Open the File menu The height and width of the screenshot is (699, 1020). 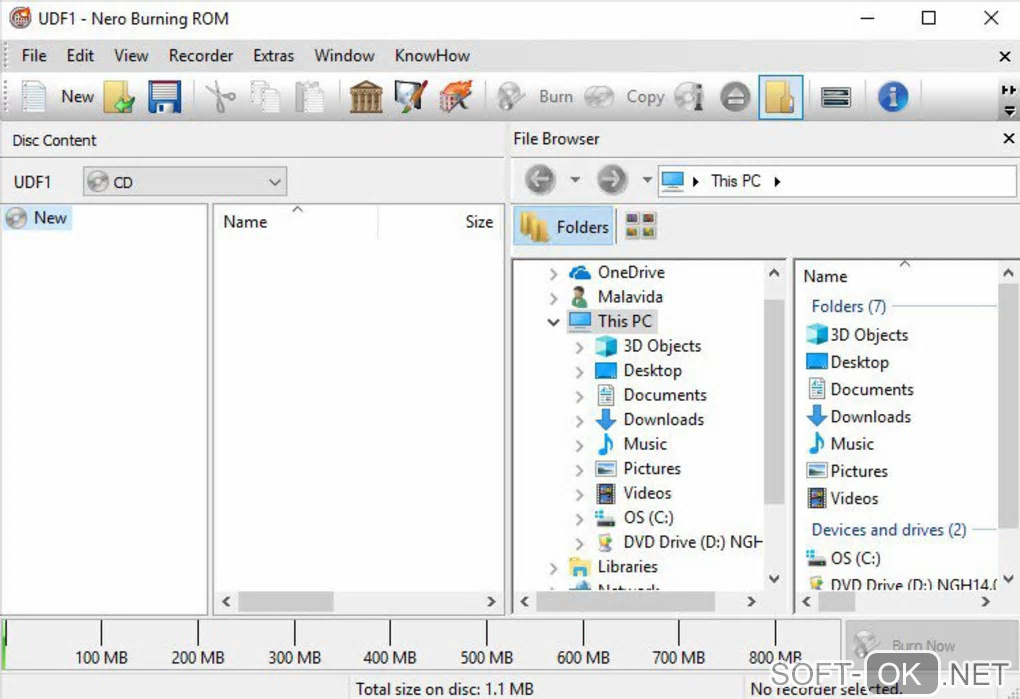click(34, 56)
